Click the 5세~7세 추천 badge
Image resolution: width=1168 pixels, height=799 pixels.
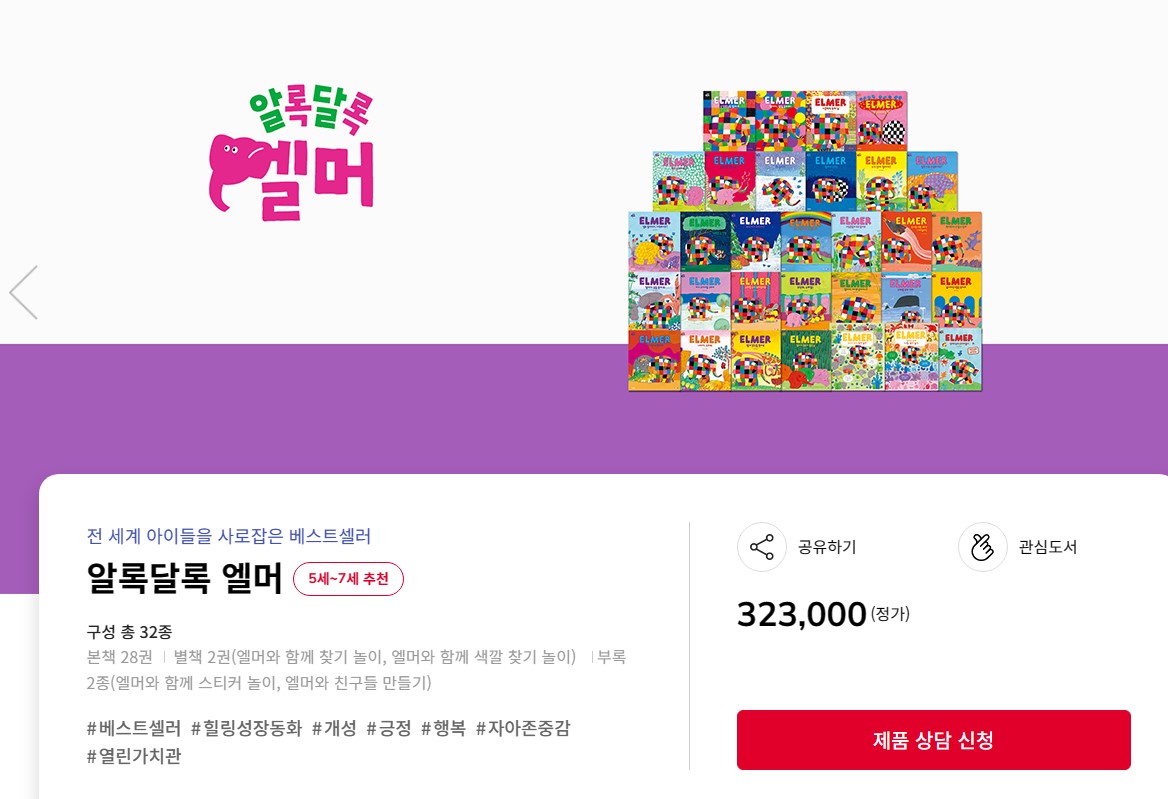pos(349,579)
